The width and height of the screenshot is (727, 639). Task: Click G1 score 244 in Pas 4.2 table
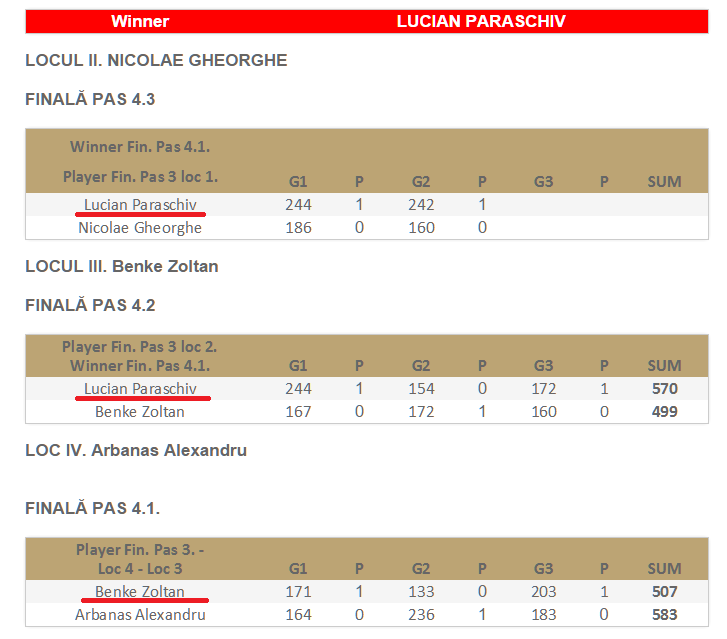298,389
